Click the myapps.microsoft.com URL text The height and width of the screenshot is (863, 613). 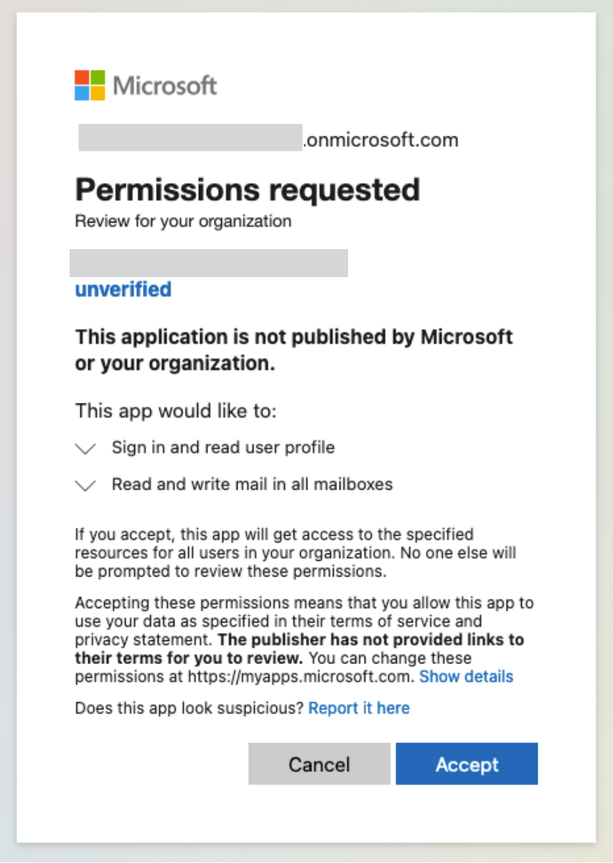coord(296,676)
